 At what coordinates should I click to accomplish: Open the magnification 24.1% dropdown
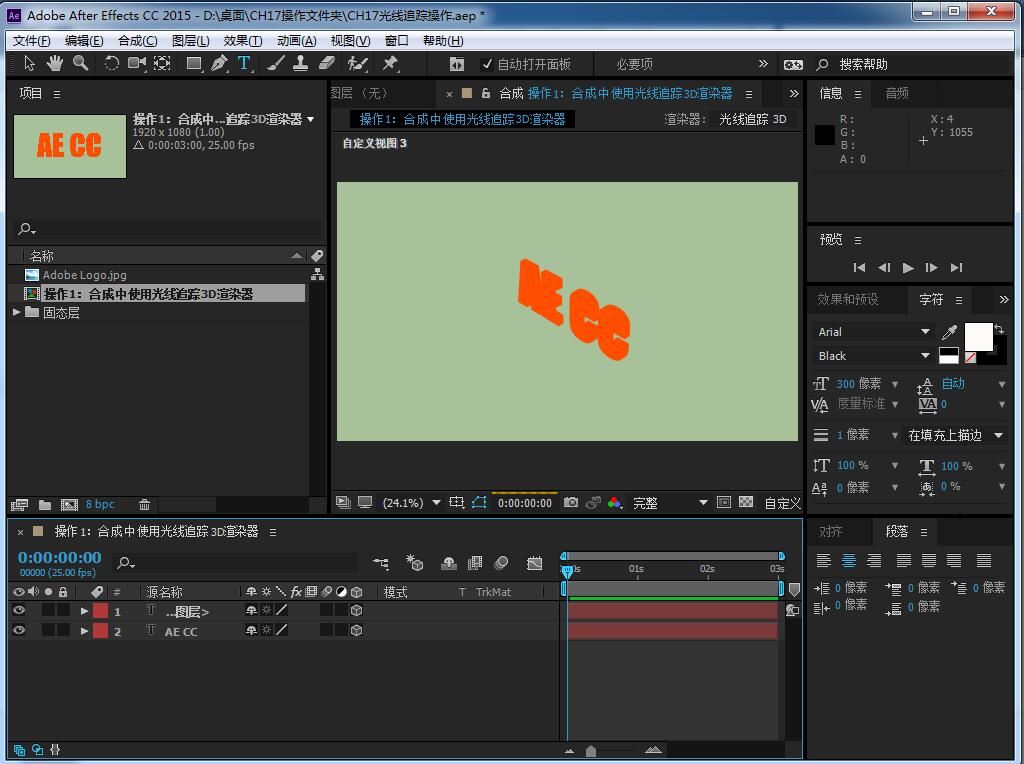pos(411,503)
